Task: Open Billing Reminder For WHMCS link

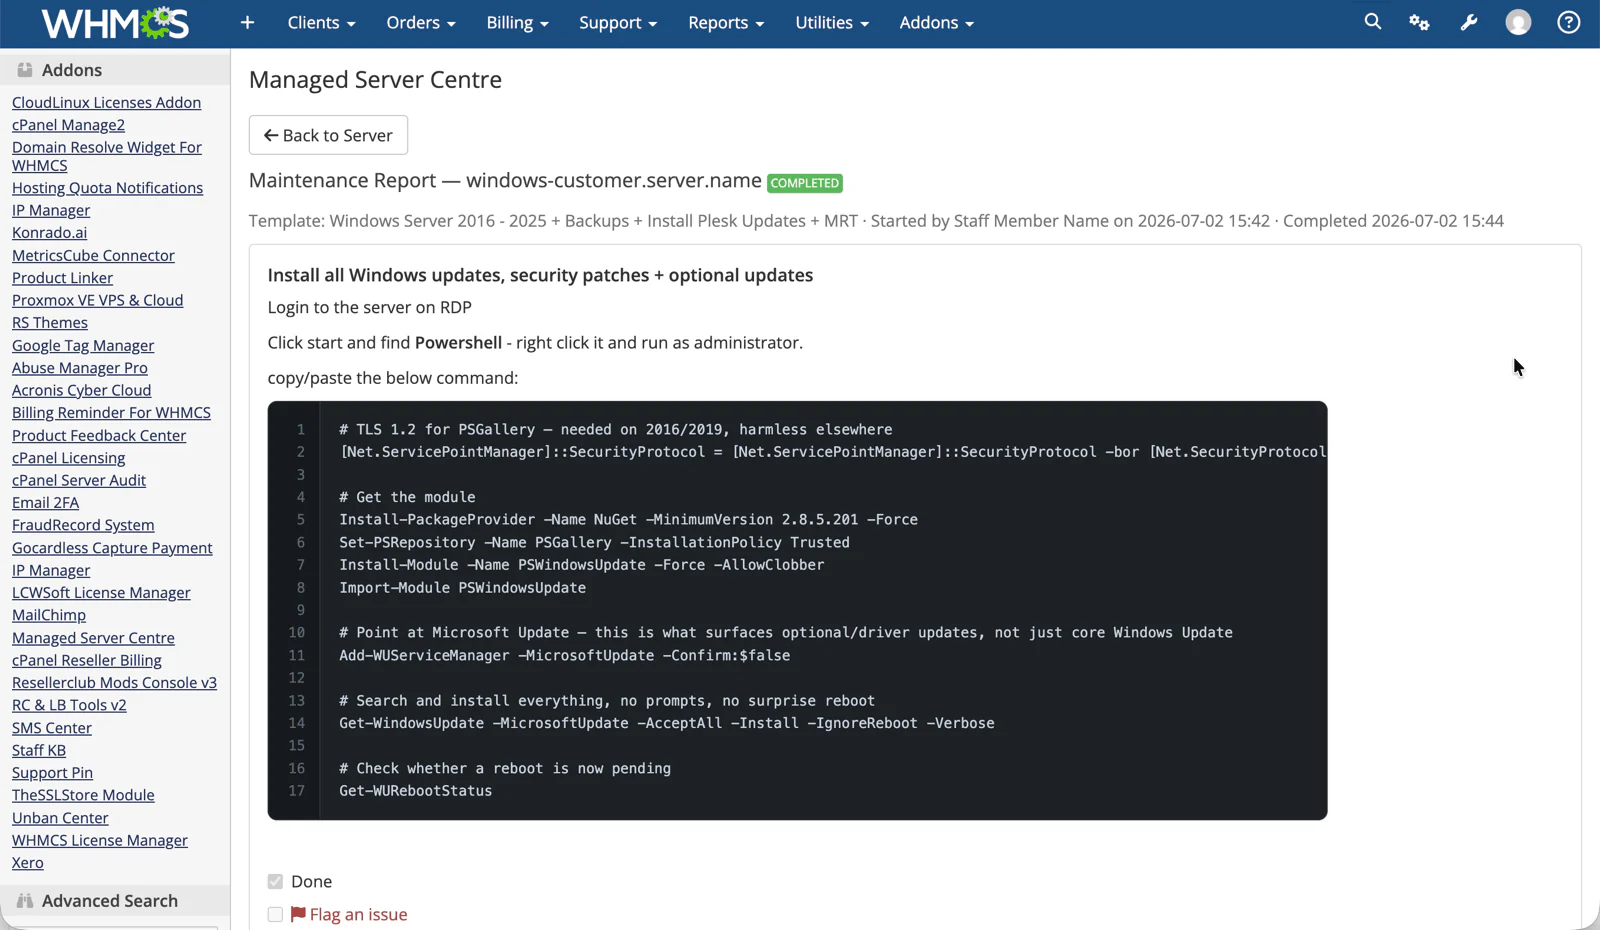Action: pyautogui.click(x=111, y=413)
